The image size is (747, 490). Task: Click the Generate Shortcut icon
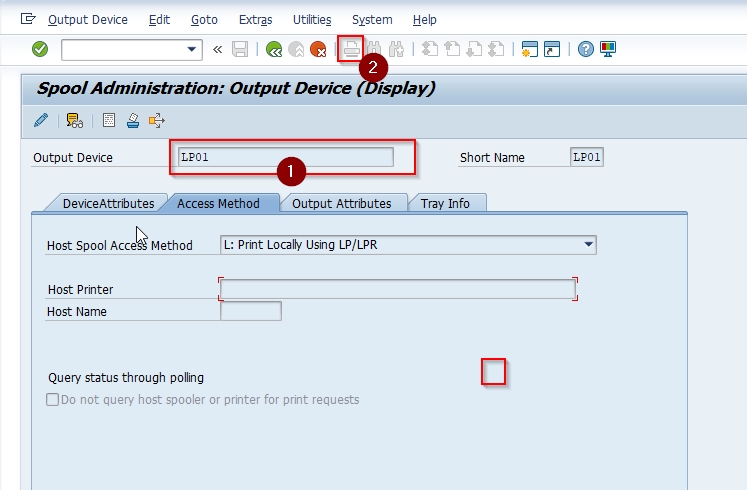[x=552, y=49]
